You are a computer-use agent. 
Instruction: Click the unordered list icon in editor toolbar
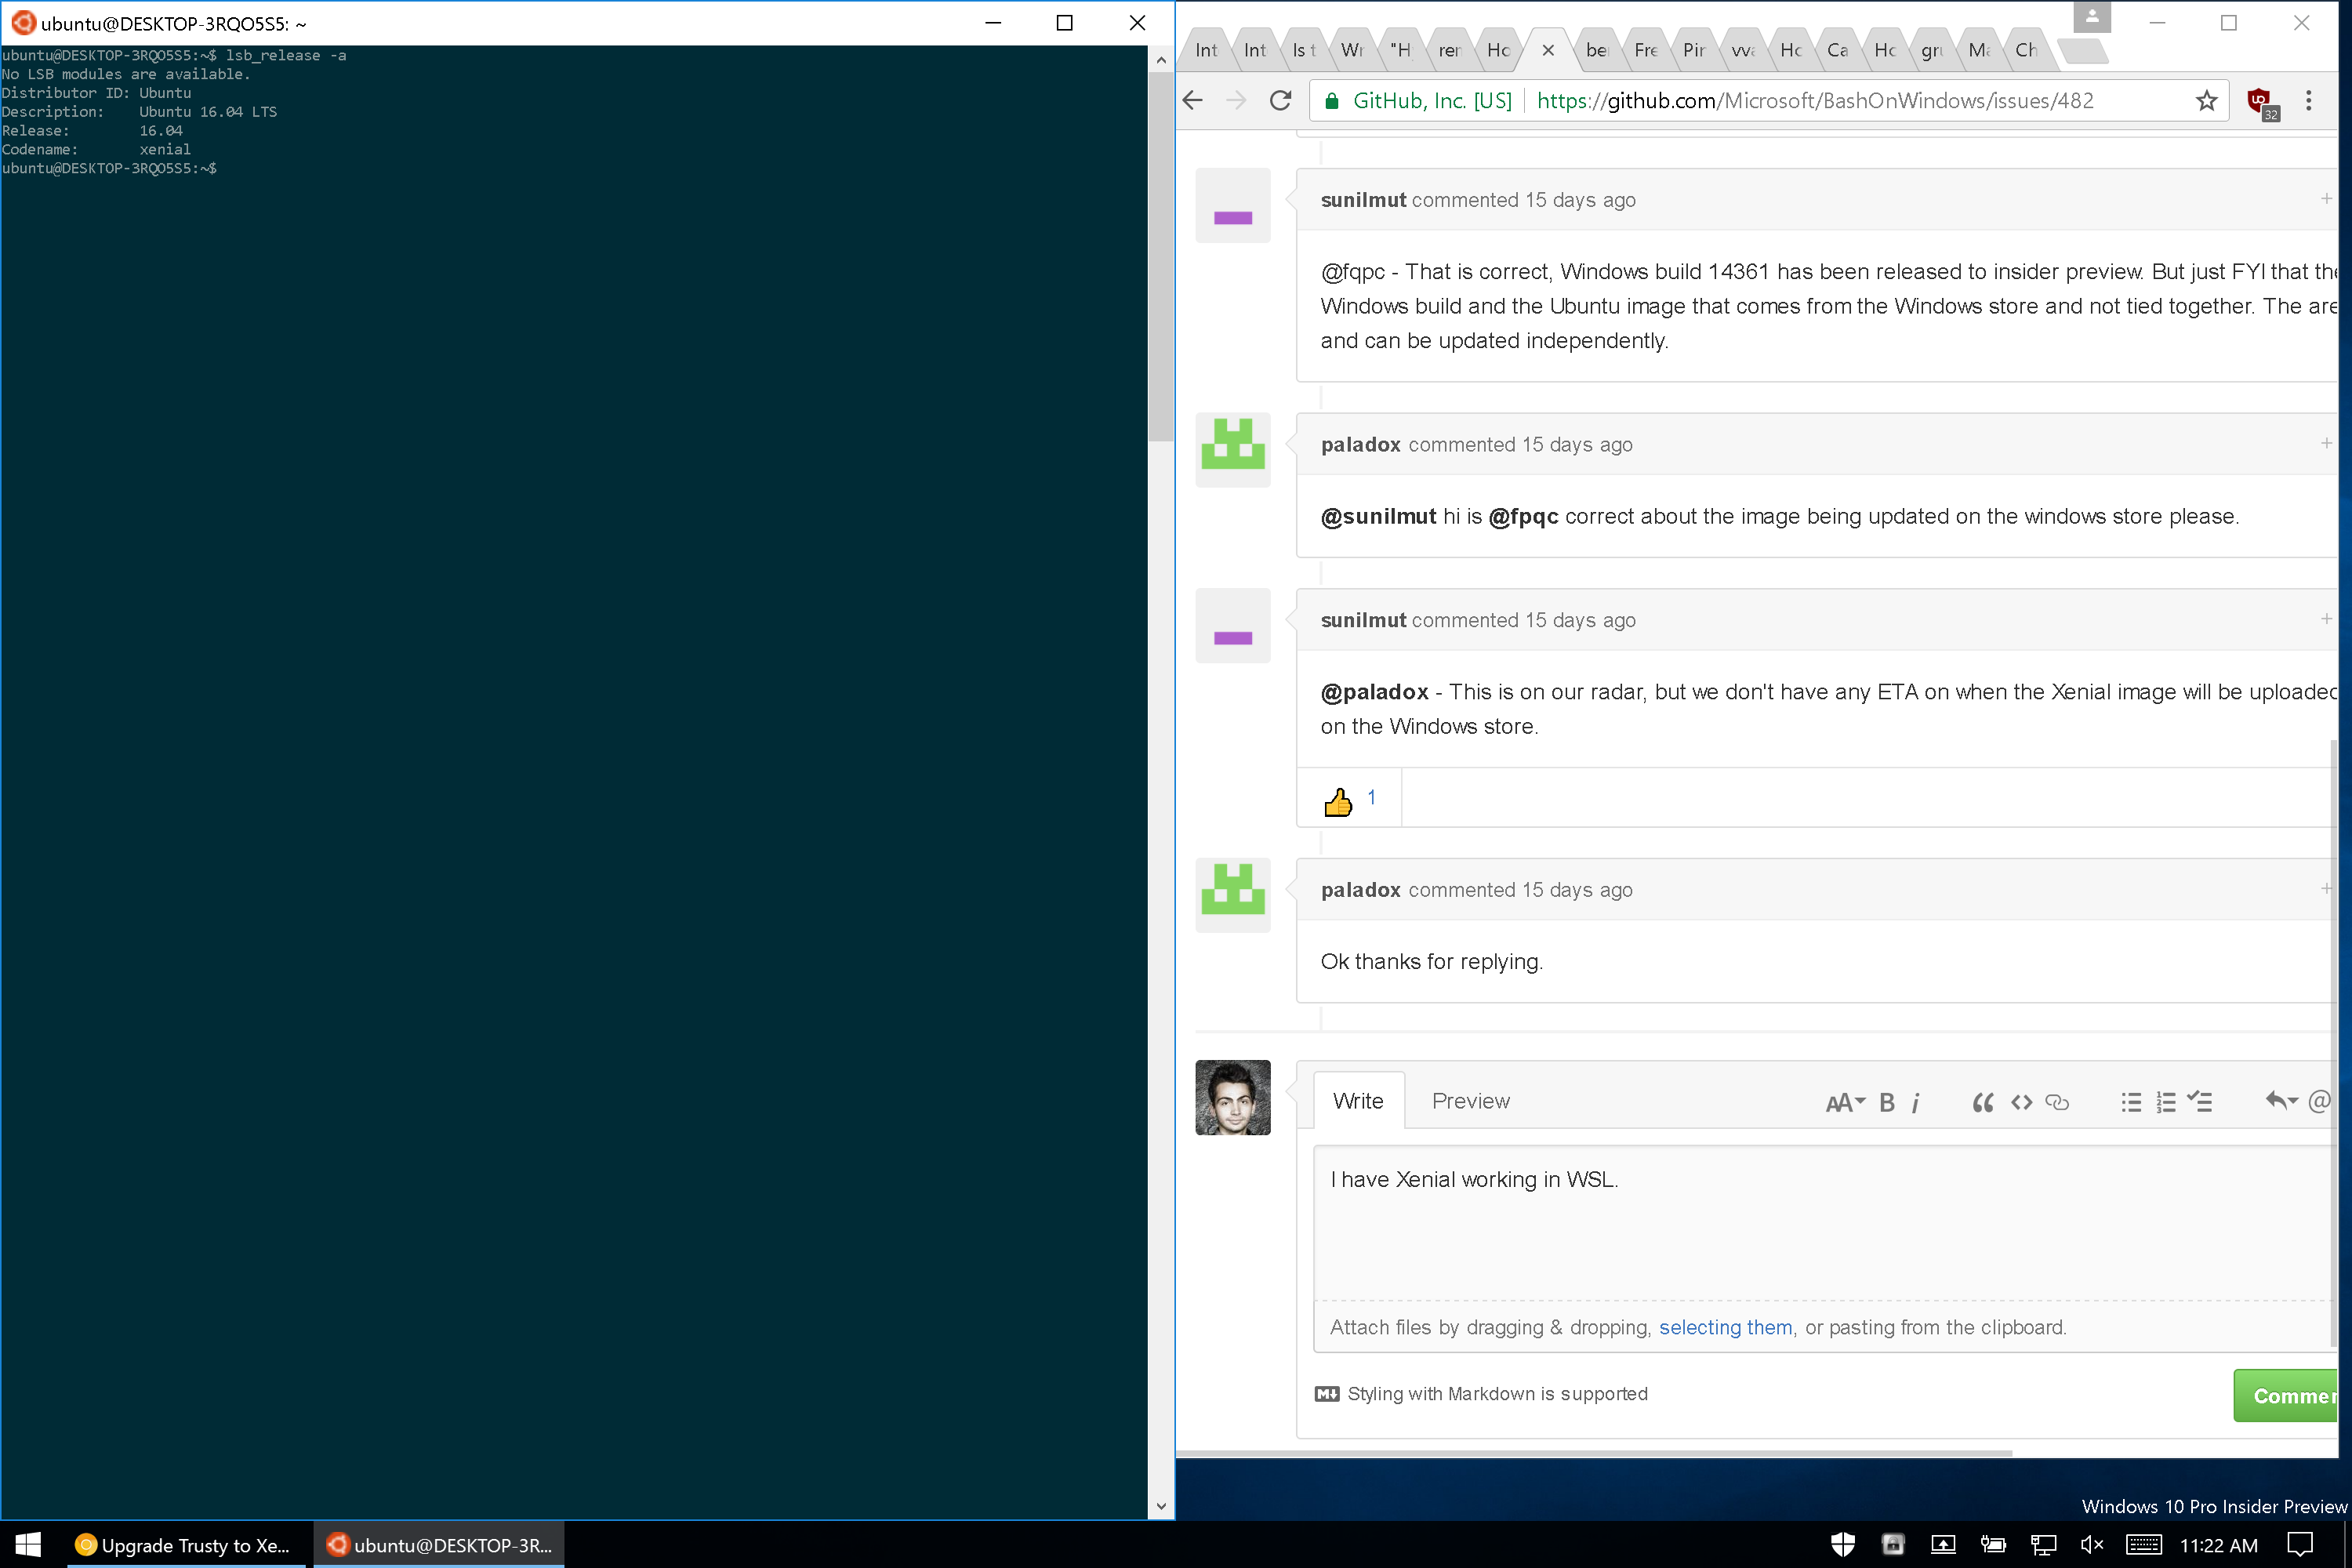pyautogui.click(x=2130, y=1101)
